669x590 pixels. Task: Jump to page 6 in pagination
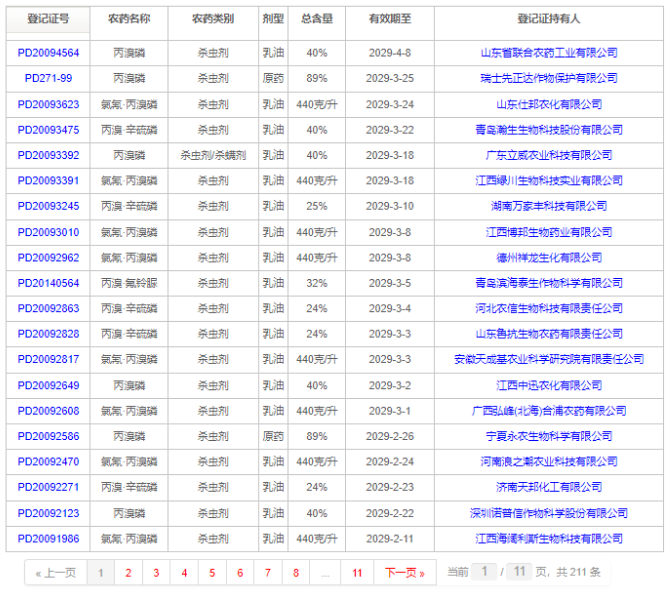pyautogui.click(x=240, y=573)
